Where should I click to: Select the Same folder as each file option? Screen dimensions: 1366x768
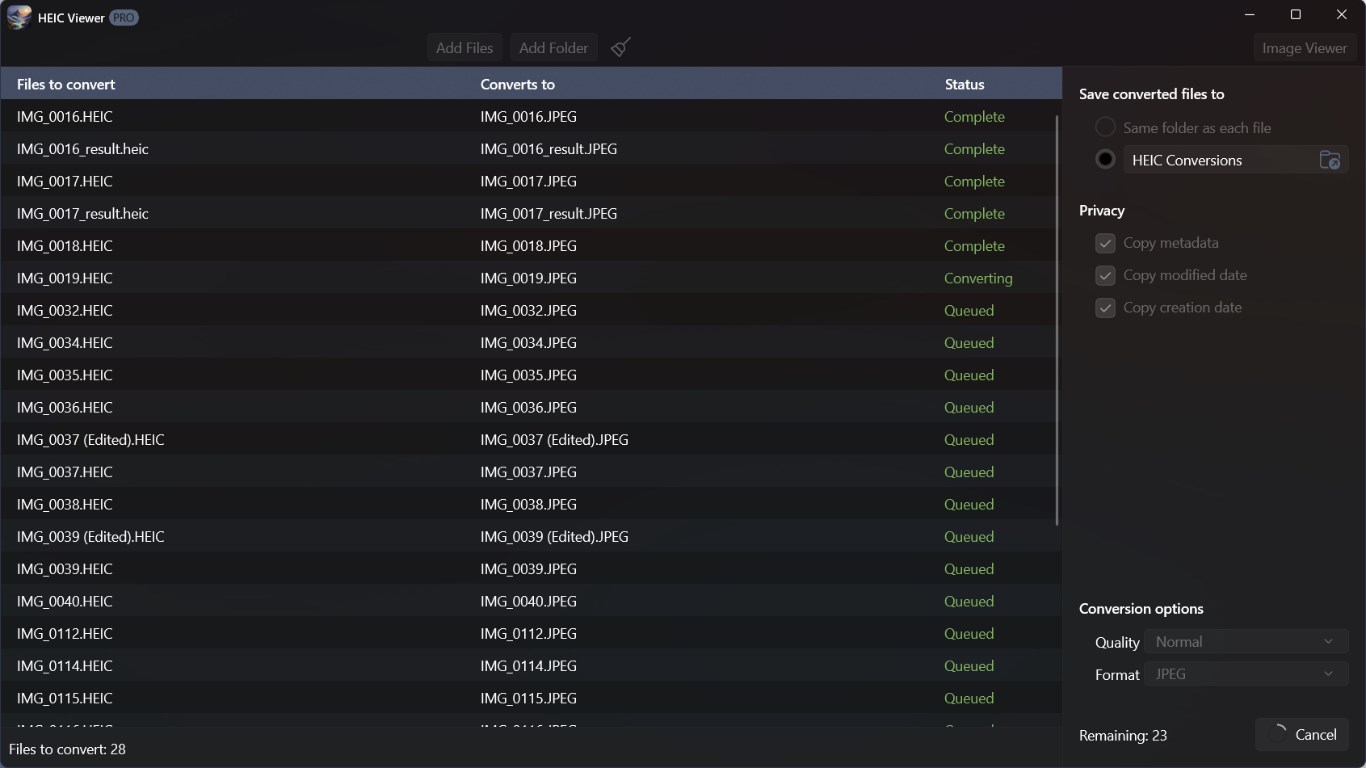(x=1105, y=127)
